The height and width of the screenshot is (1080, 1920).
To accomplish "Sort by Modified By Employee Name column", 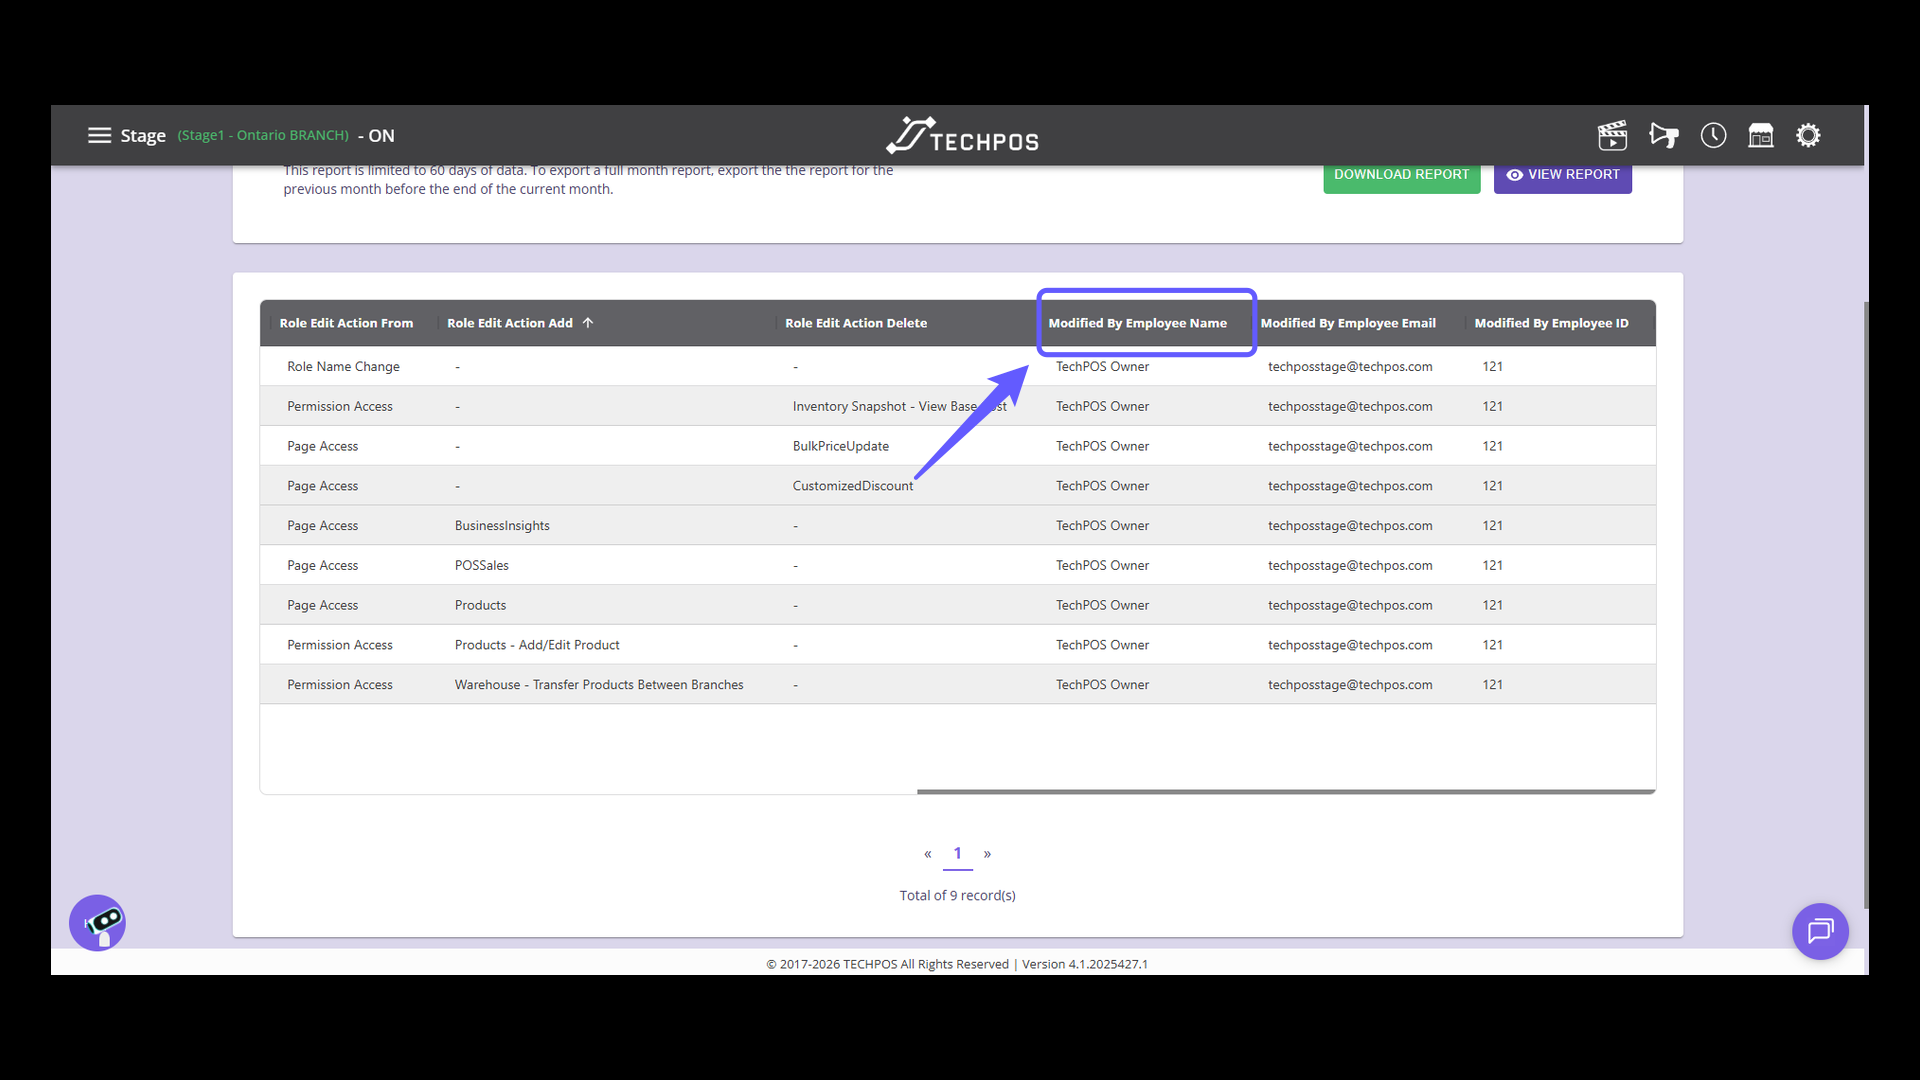I will click(1137, 322).
